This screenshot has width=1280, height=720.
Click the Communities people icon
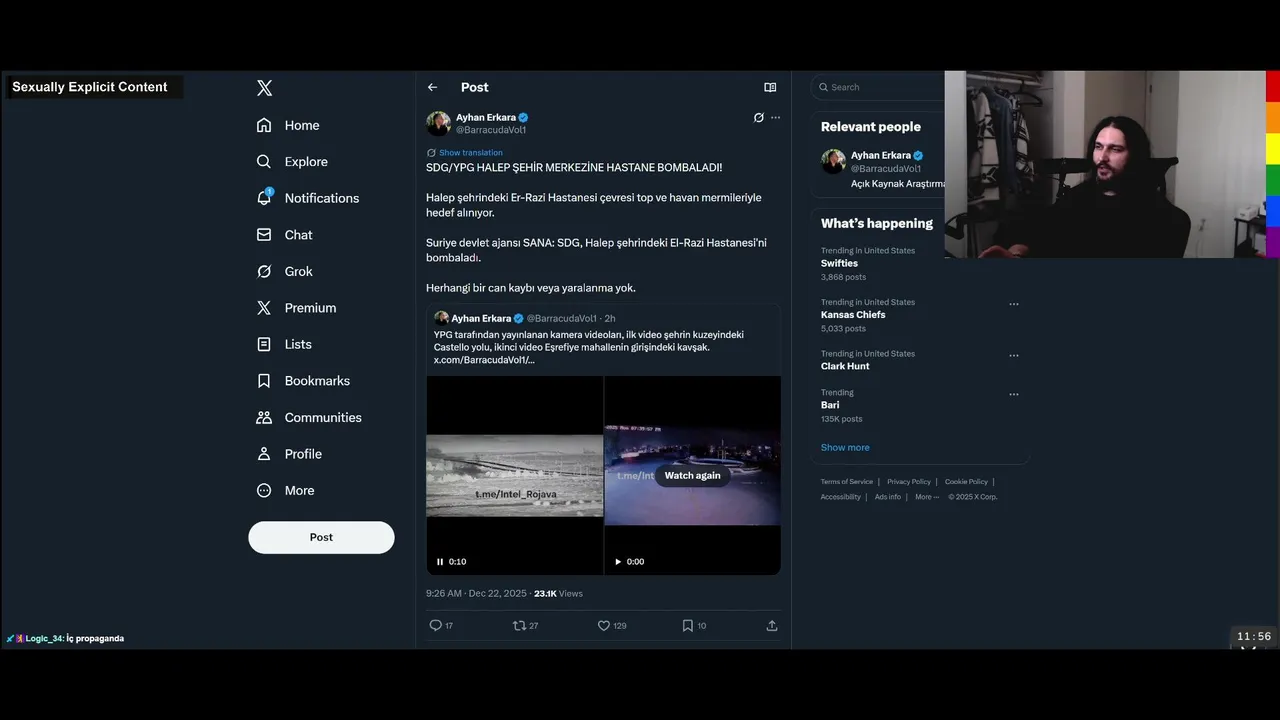(x=264, y=417)
